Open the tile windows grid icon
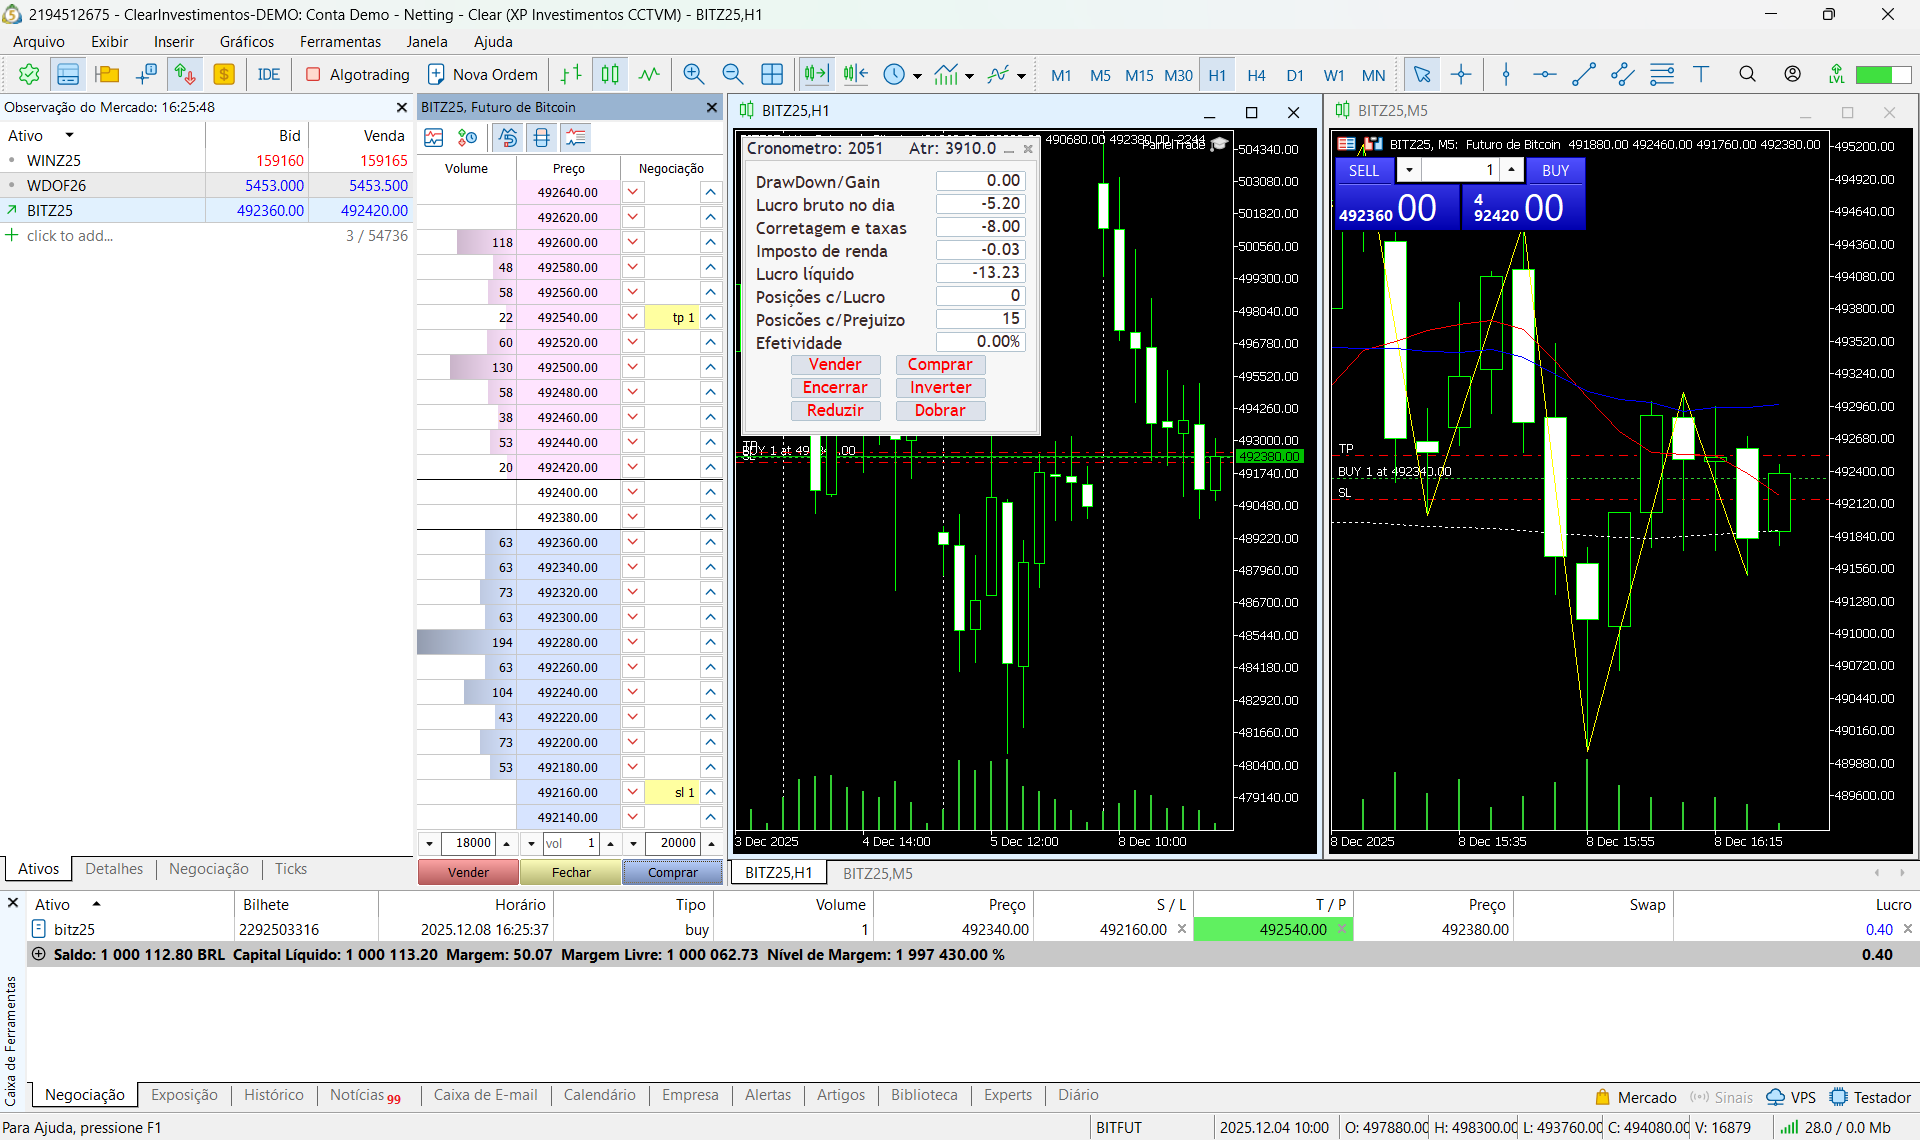The width and height of the screenshot is (1920, 1140). (772, 74)
